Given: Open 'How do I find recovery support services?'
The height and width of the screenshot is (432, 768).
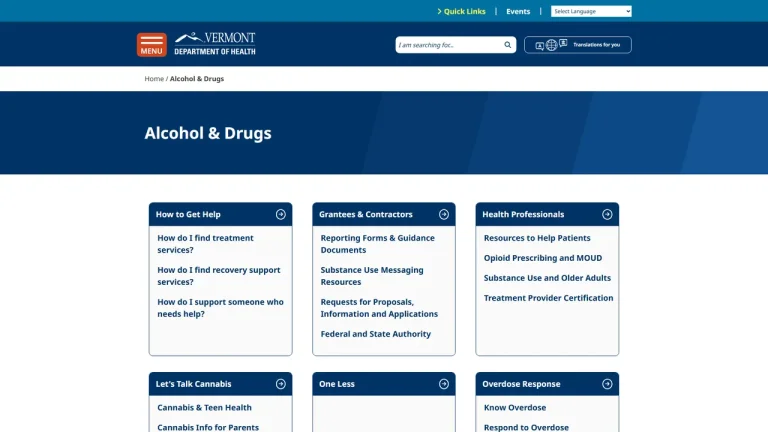Looking at the screenshot, I should click(219, 276).
